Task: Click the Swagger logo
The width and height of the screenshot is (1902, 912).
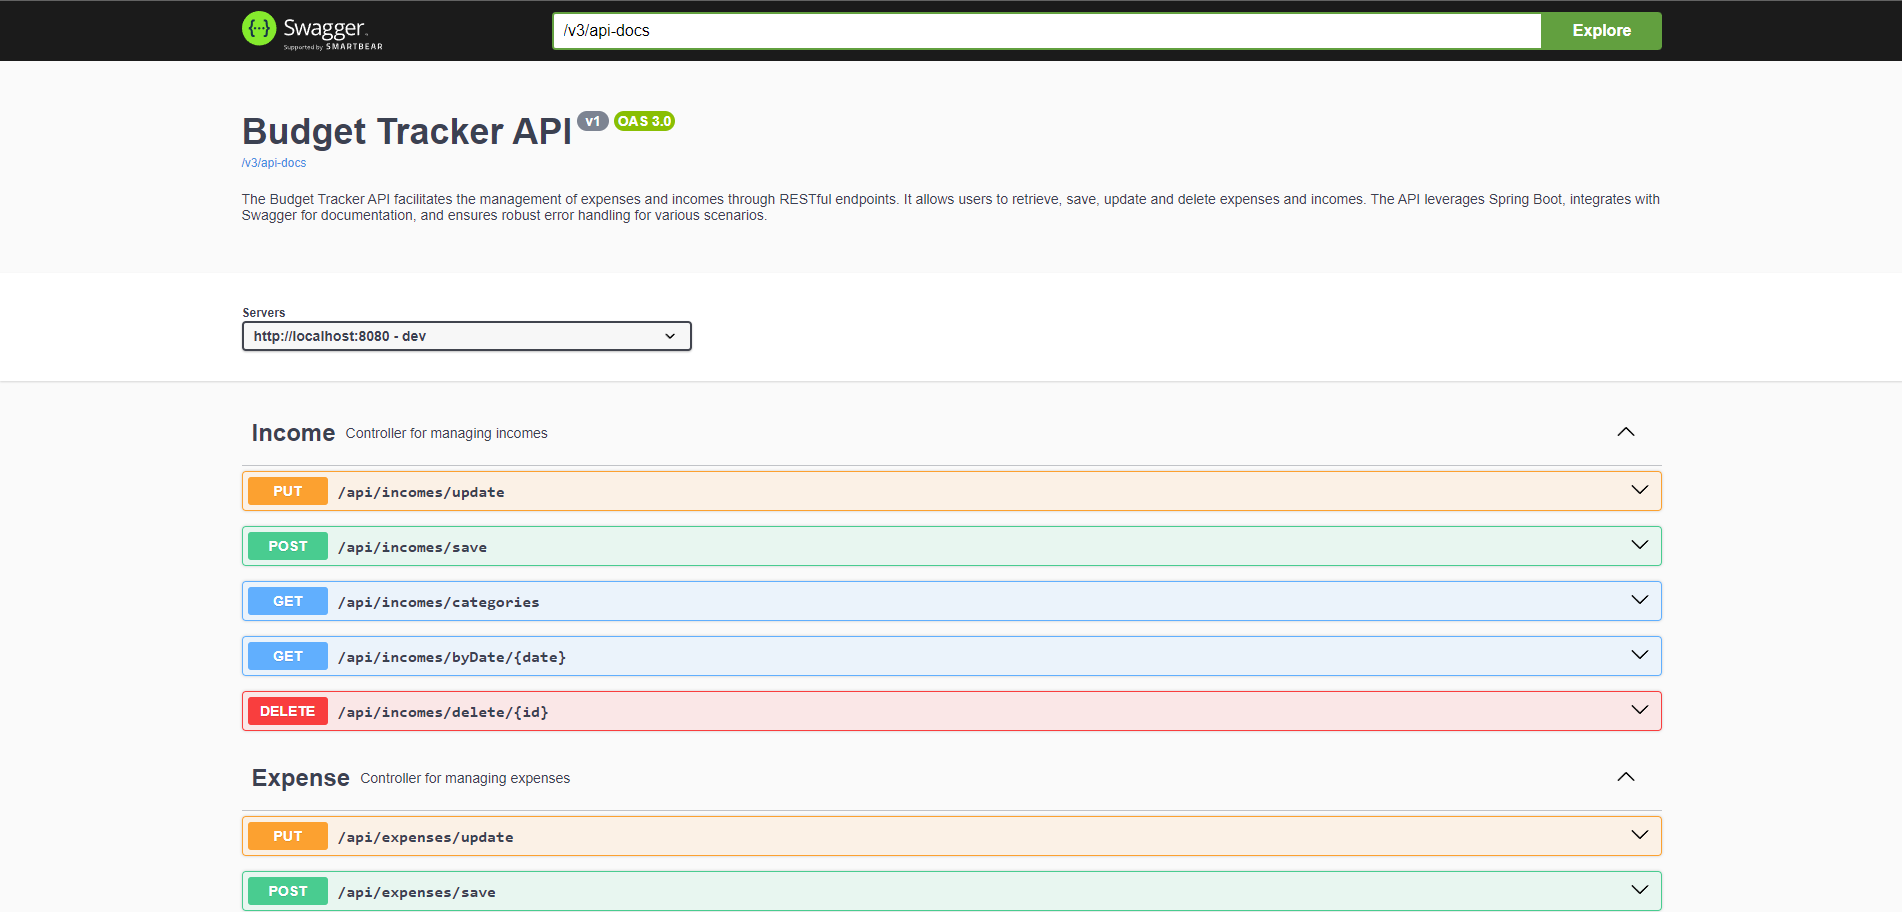Action: (312, 30)
